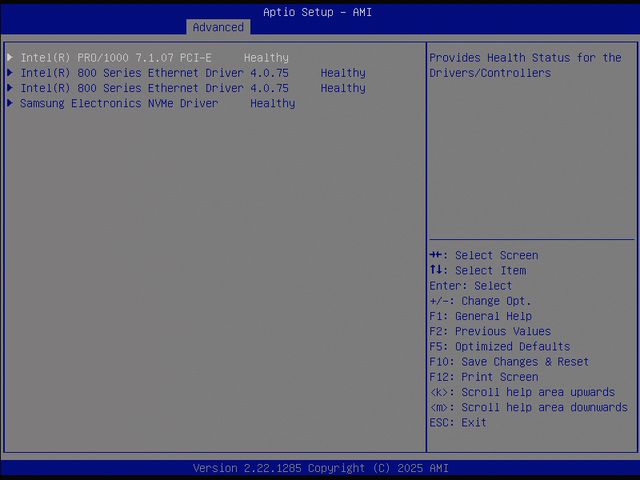This screenshot has width=640, height=480.
Task: Click the 'F1: General Help' hint
Action: point(480,316)
